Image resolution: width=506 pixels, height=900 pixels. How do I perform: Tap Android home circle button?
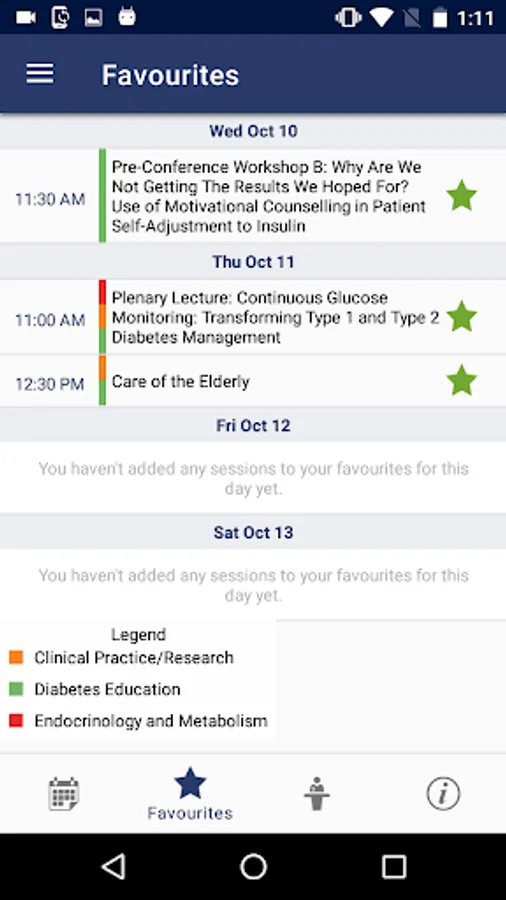click(x=253, y=866)
